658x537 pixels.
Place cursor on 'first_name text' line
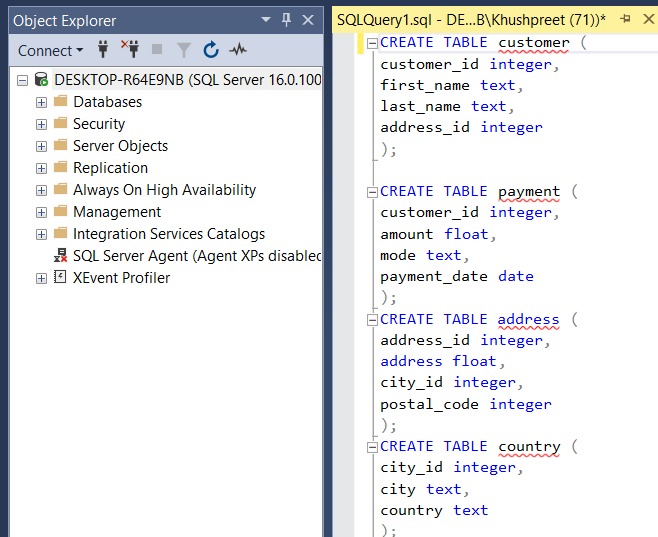(x=452, y=86)
